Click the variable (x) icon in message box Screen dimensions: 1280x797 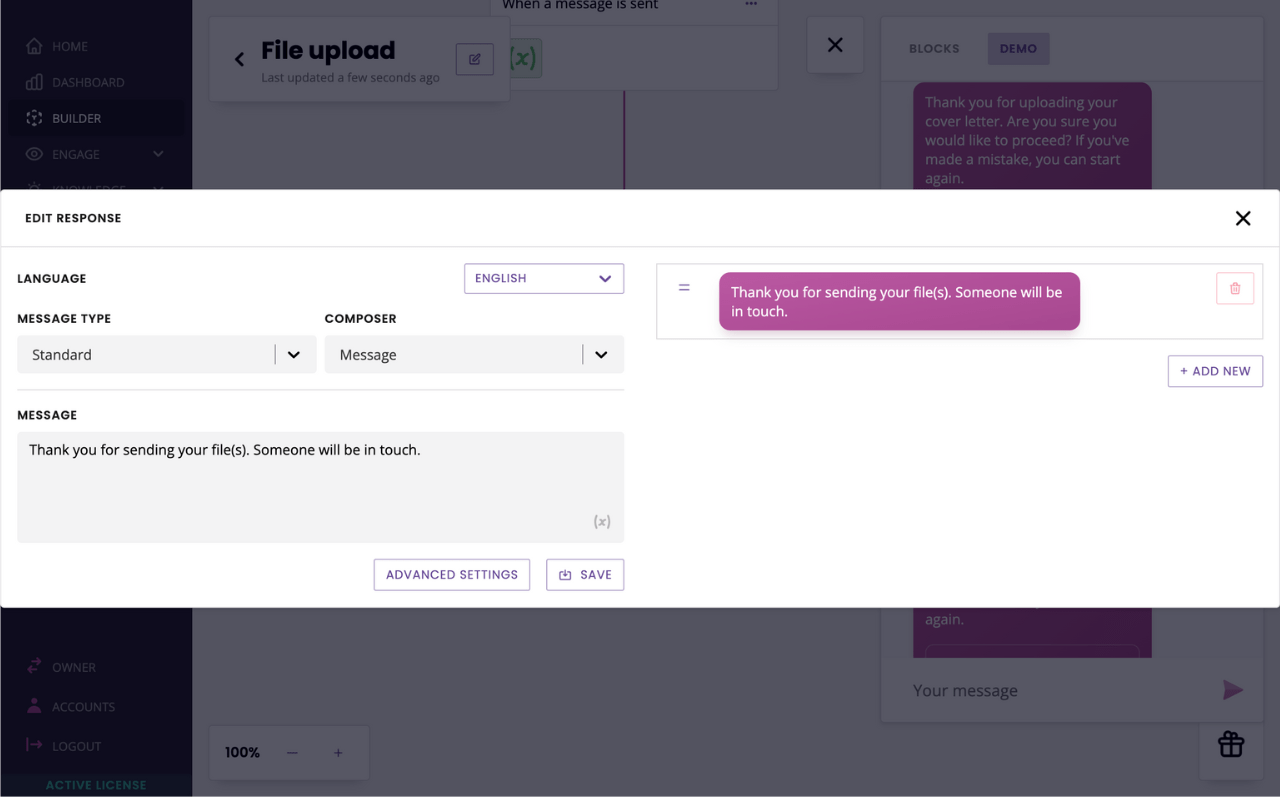click(602, 522)
